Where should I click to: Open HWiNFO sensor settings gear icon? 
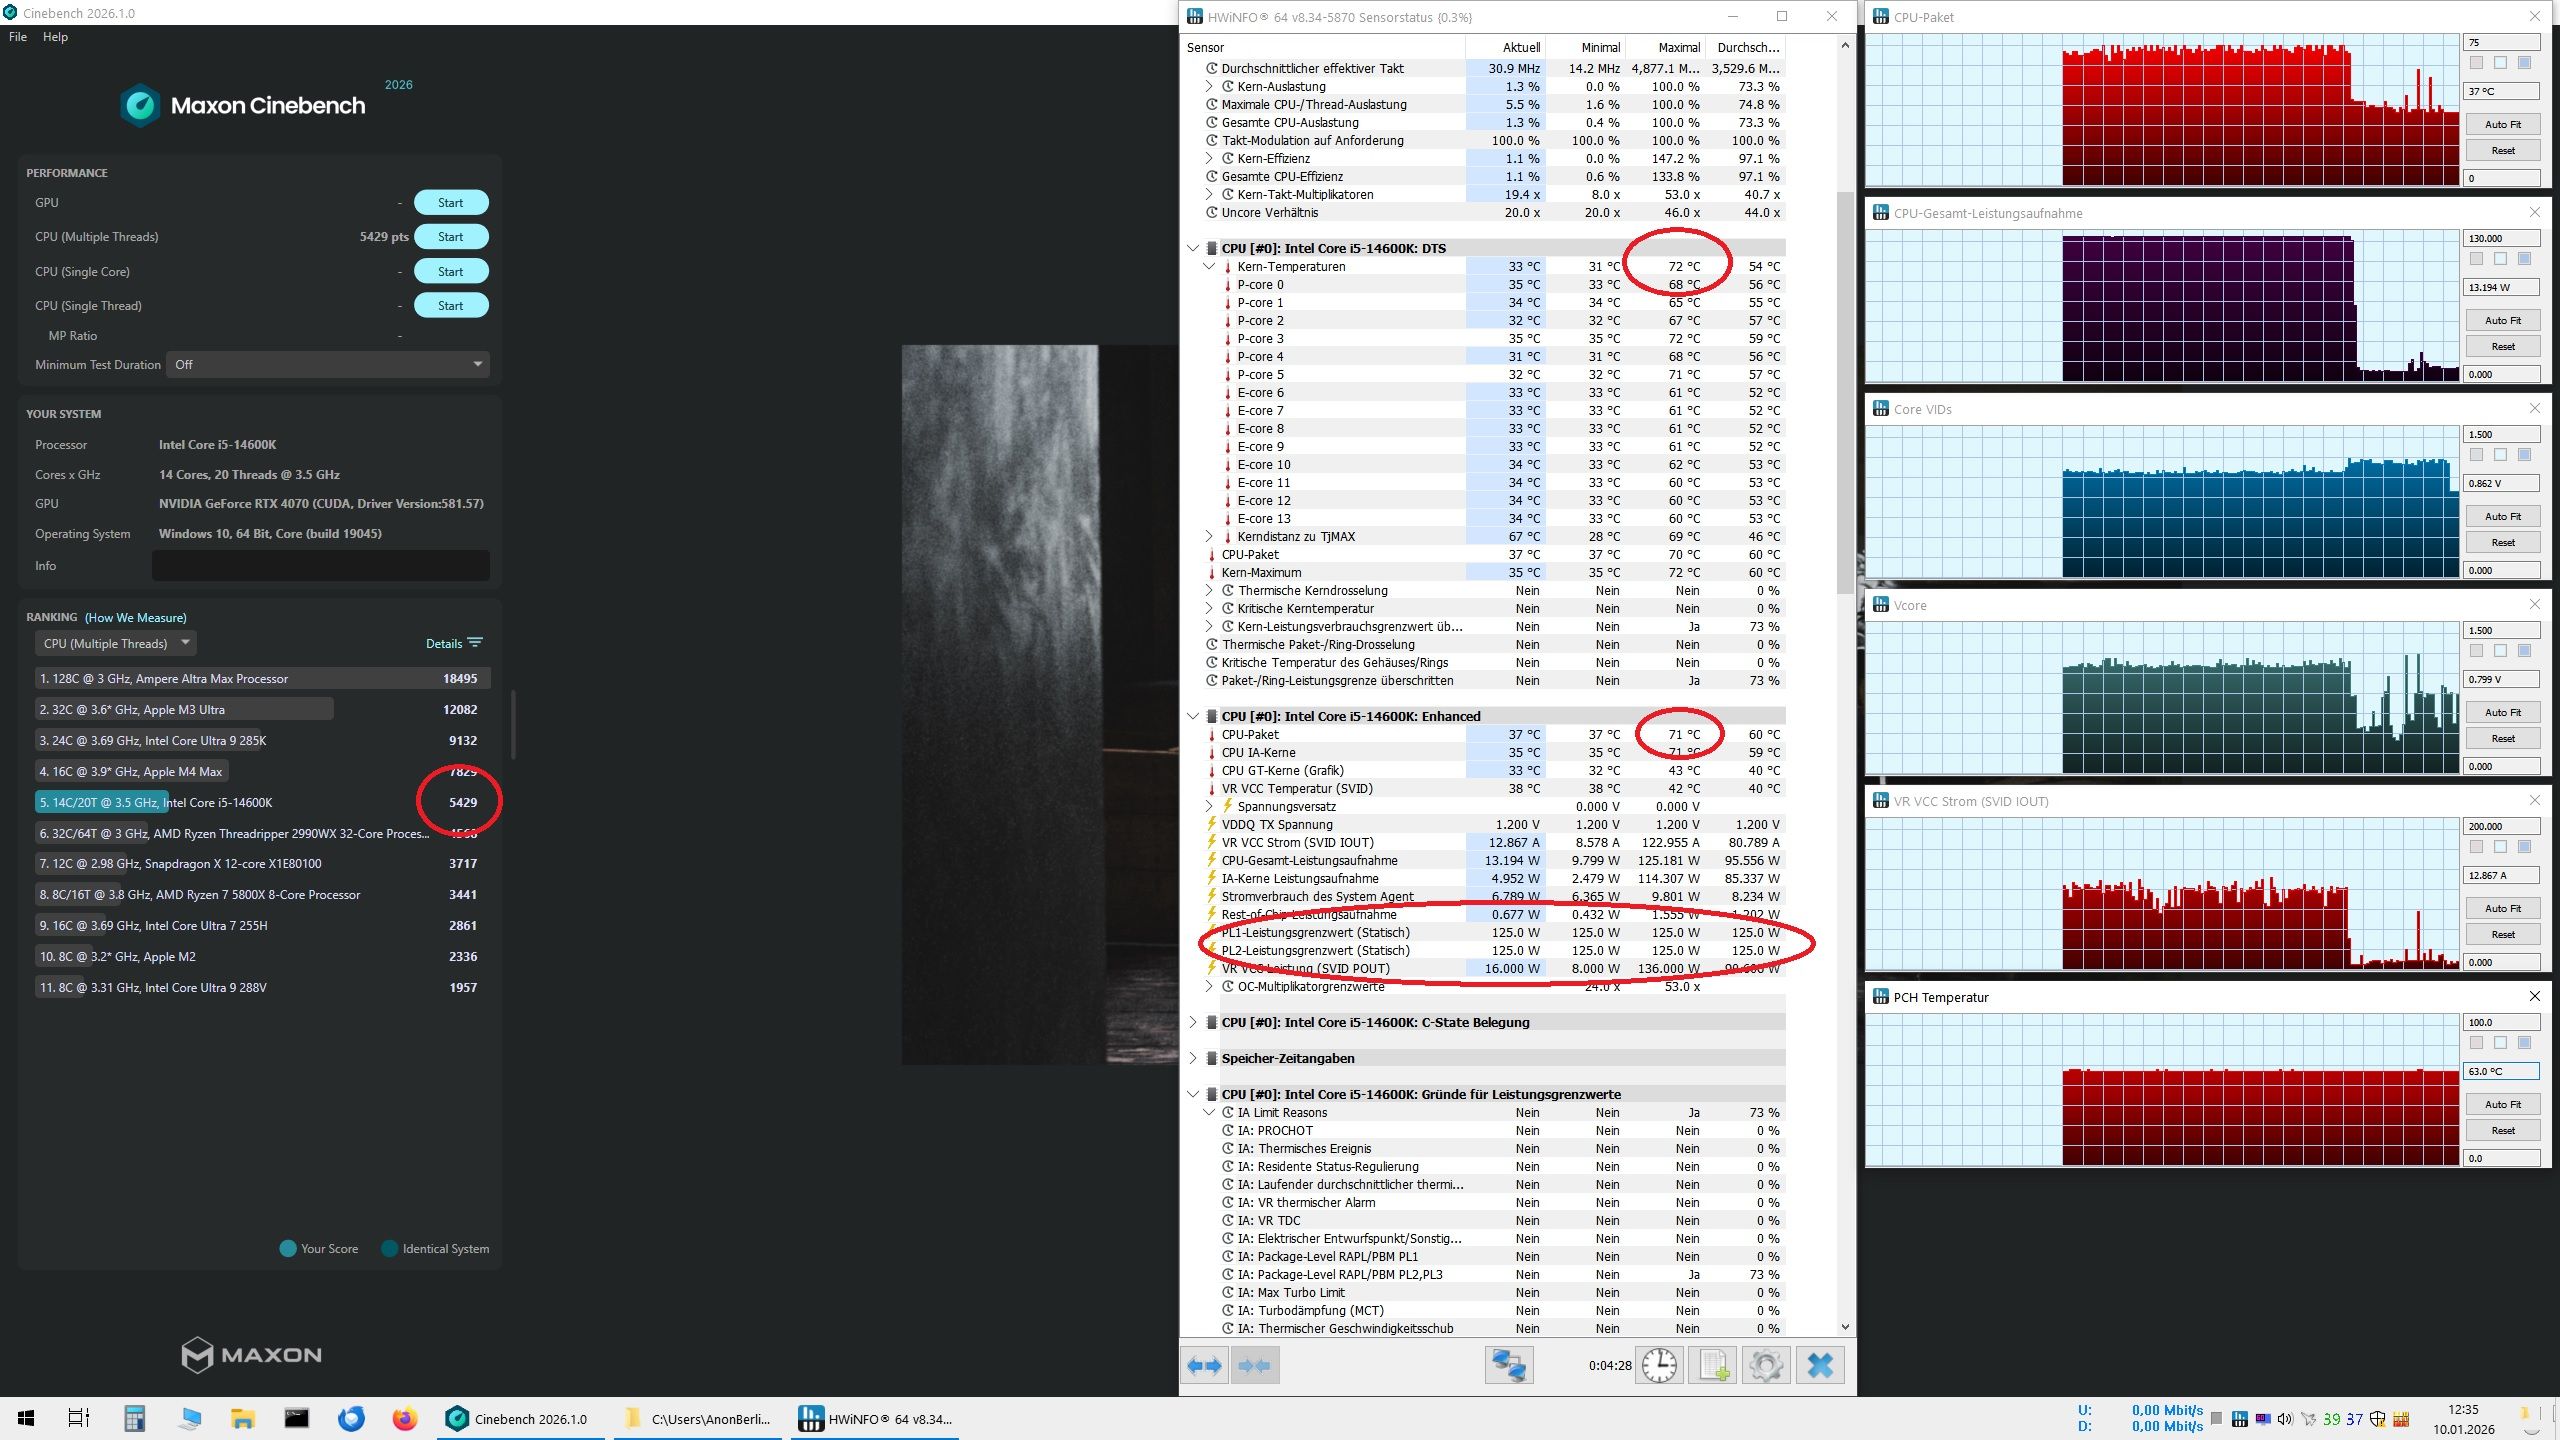pyautogui.click(x=1766, y=1365)
